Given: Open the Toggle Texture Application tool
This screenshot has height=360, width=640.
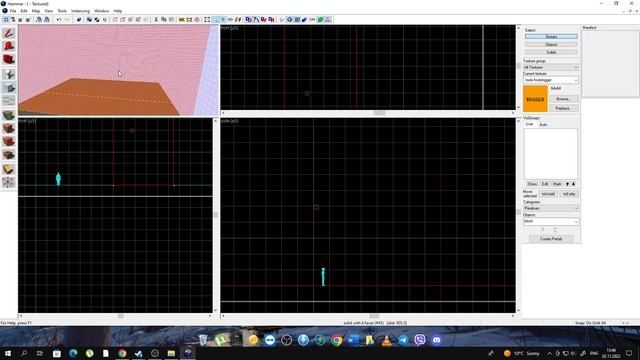Looking at the screenshot, I should 9,100.
